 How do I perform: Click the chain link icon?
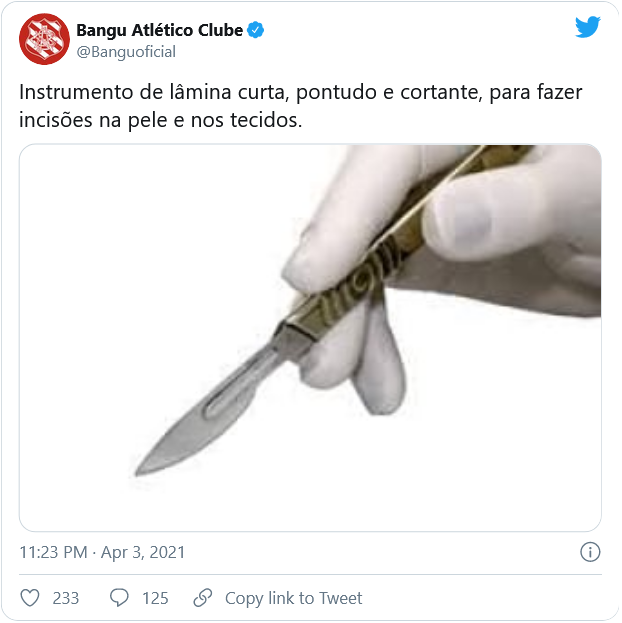pyautogui.click(x=203, y=598)
